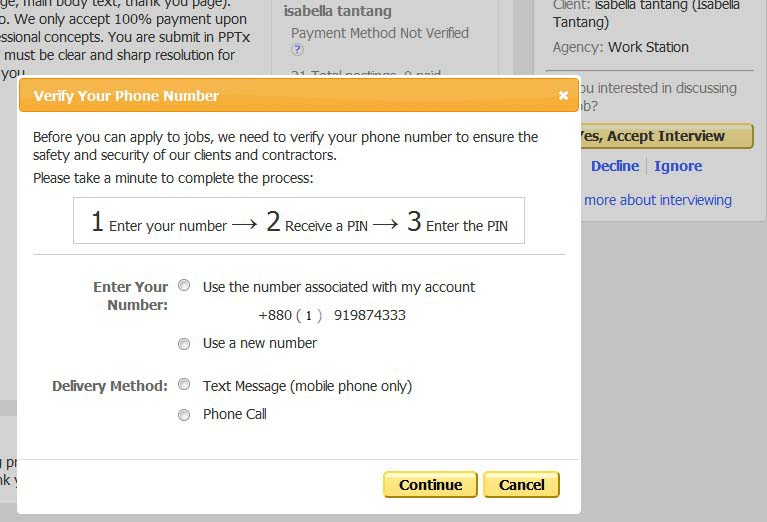
Task: Click the Continue button
Action: point(430,484)
